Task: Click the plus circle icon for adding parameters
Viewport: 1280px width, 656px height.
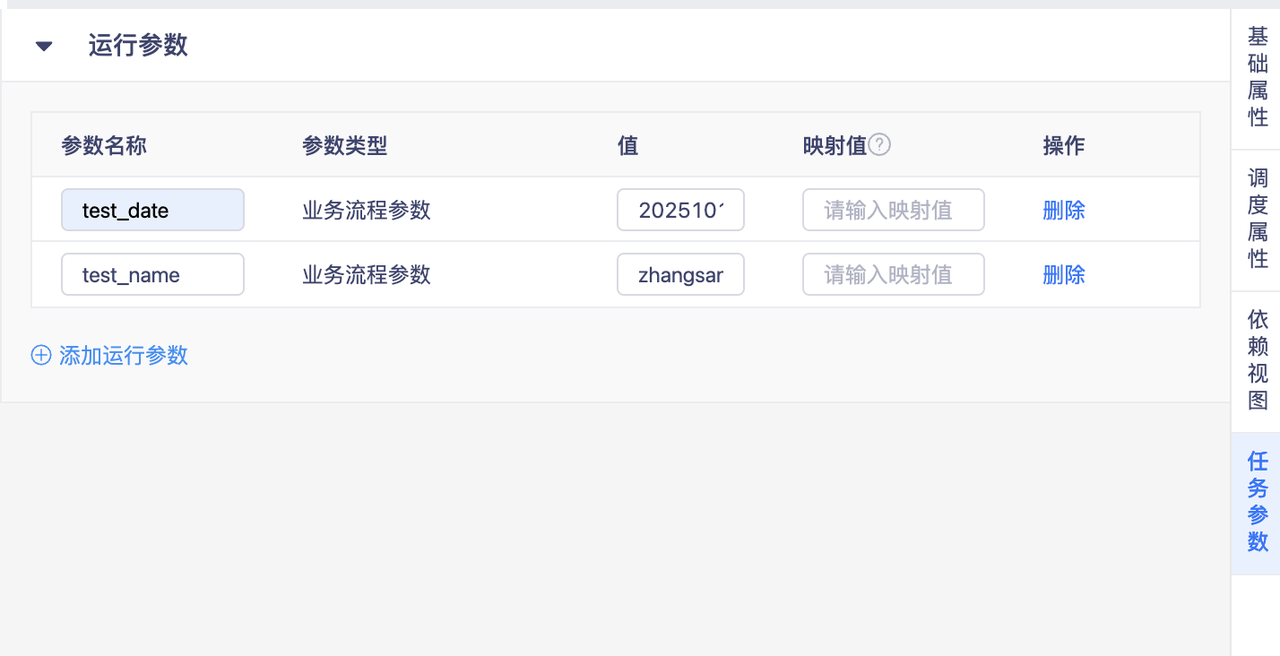Action: click(x=41, y=355)
